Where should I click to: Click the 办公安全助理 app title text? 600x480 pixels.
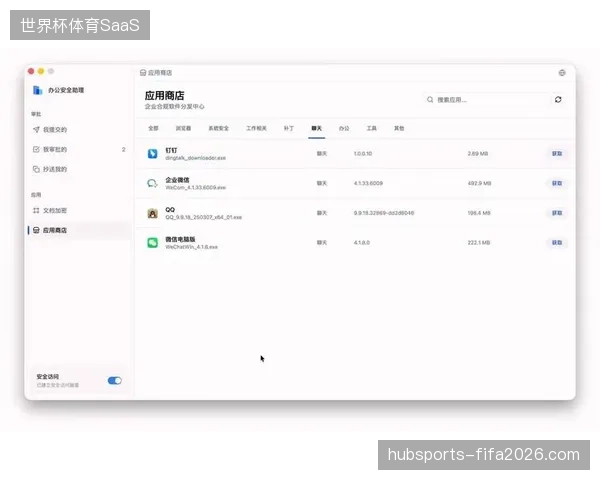pos(66,90)
